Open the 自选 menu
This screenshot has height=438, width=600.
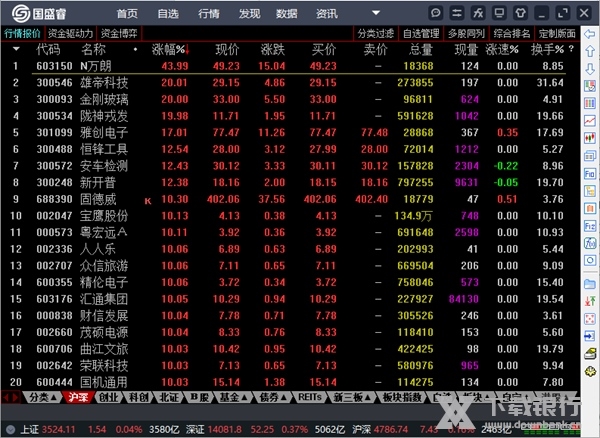[168, 14]
